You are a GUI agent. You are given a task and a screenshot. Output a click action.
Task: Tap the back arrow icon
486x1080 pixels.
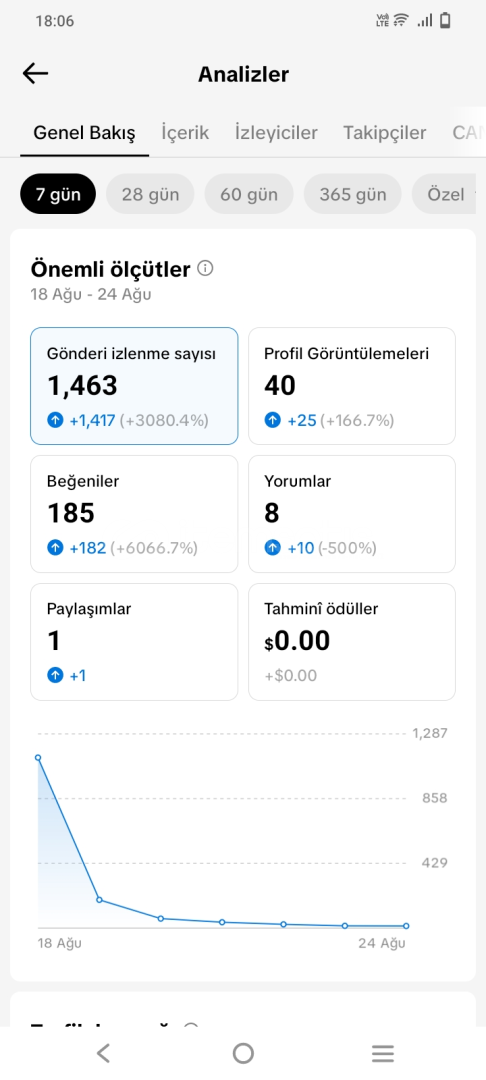[35, 74]
